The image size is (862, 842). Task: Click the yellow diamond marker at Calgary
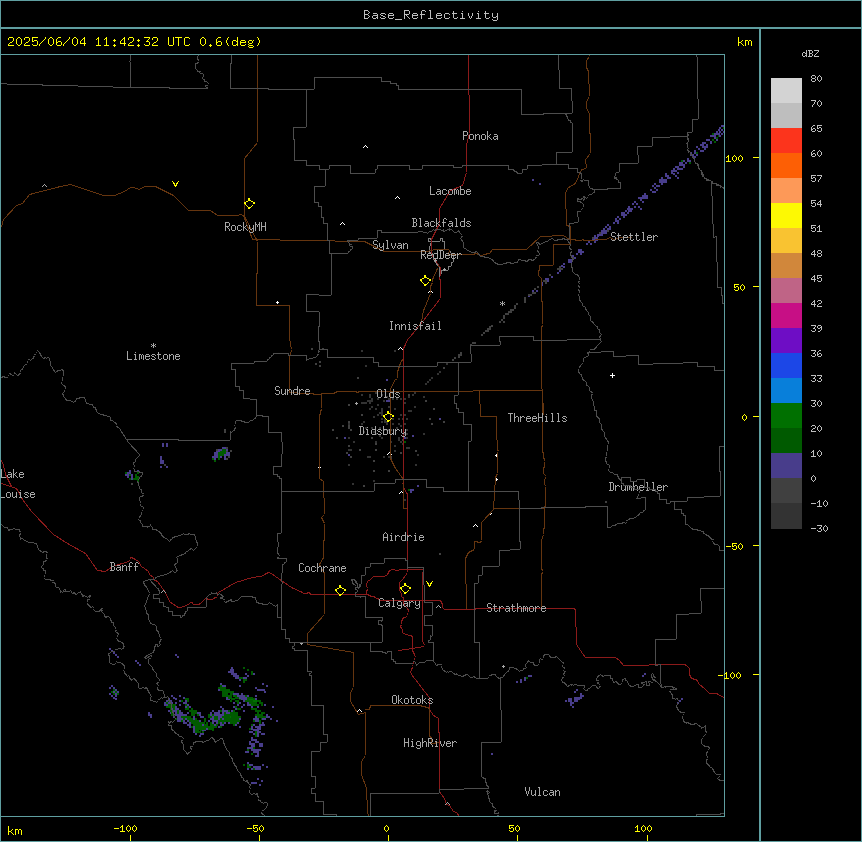pyautogui.click(x=405, y=589)
